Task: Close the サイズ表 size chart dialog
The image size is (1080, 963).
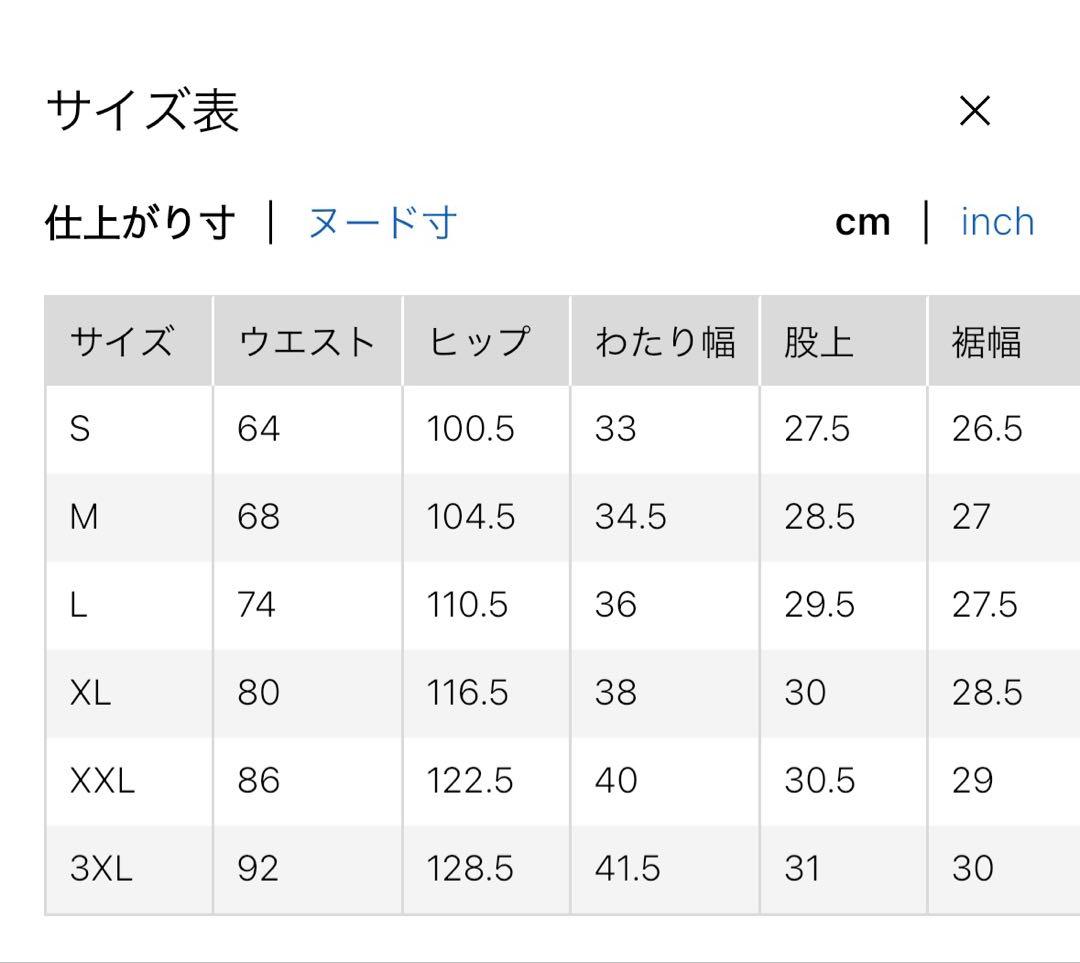Action: 974,111
